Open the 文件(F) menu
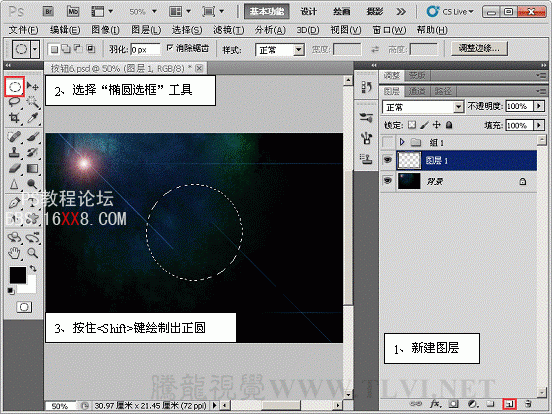552x414 pixels. coord(23,30)
